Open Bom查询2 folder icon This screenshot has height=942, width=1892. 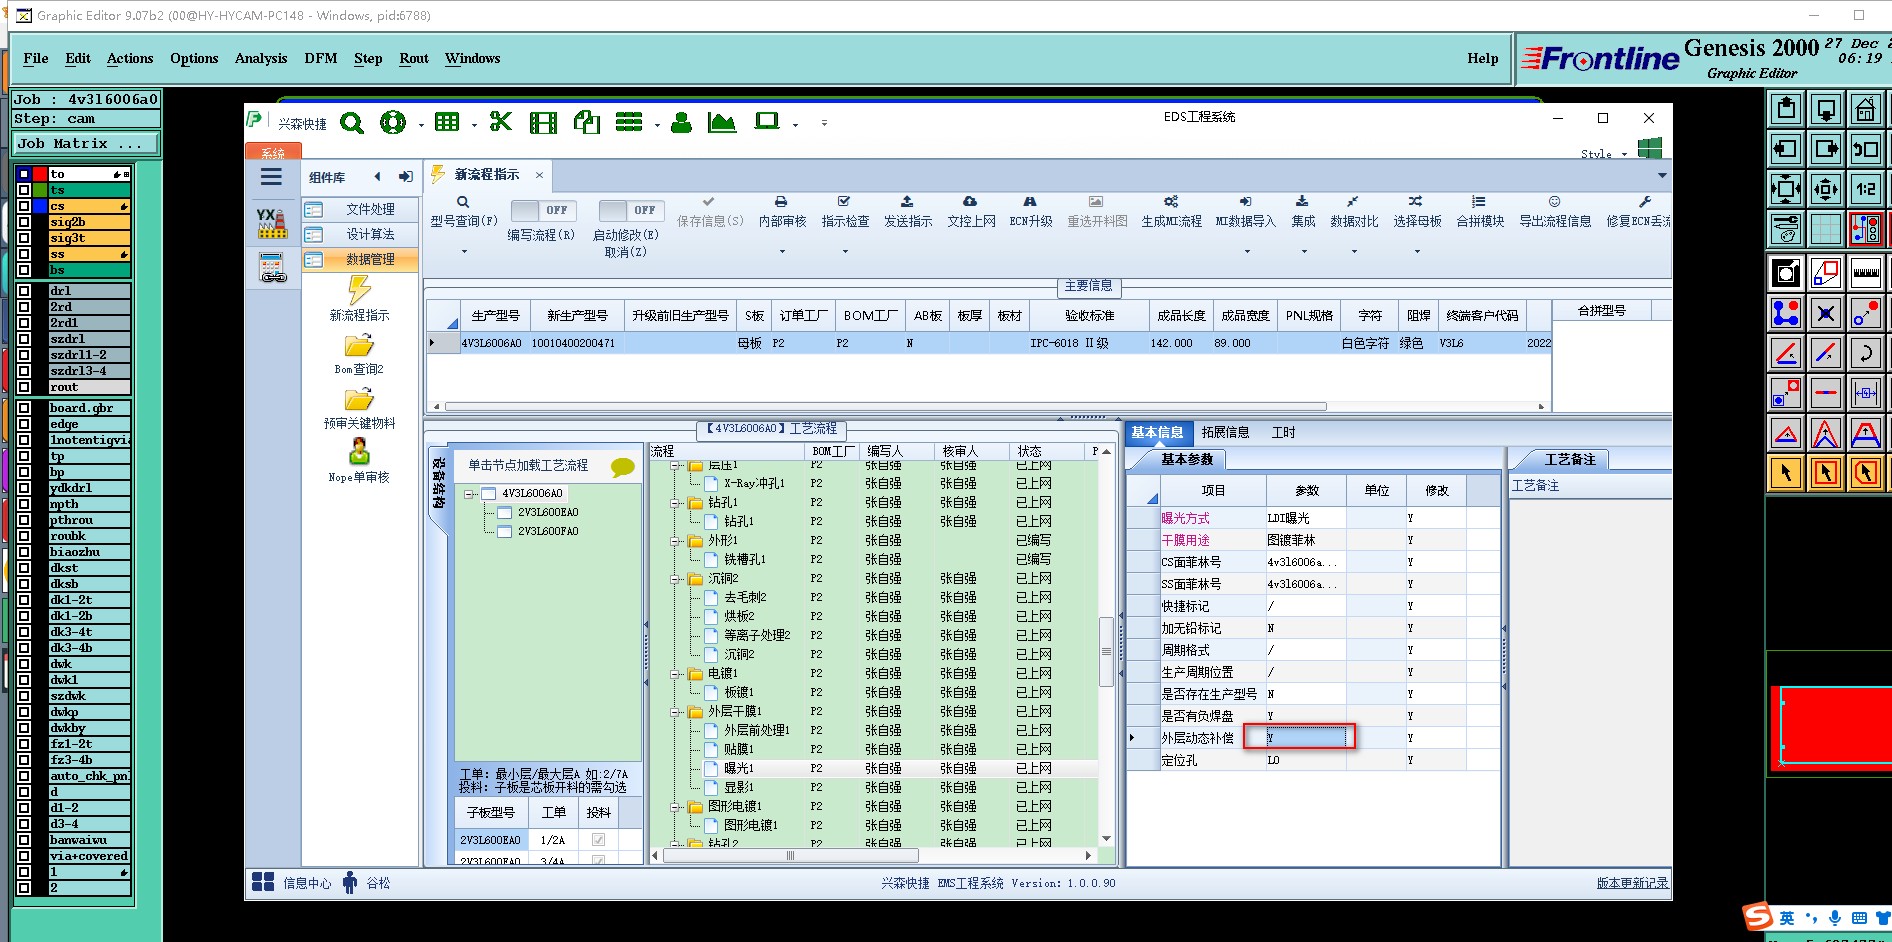coord(359,346)
